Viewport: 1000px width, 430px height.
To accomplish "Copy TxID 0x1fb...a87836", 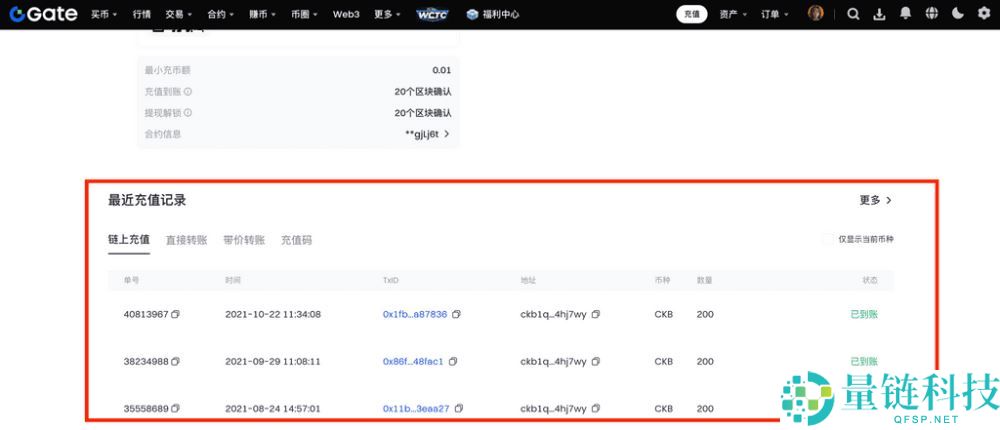I will pyautogui.click(x=456, y=314).
